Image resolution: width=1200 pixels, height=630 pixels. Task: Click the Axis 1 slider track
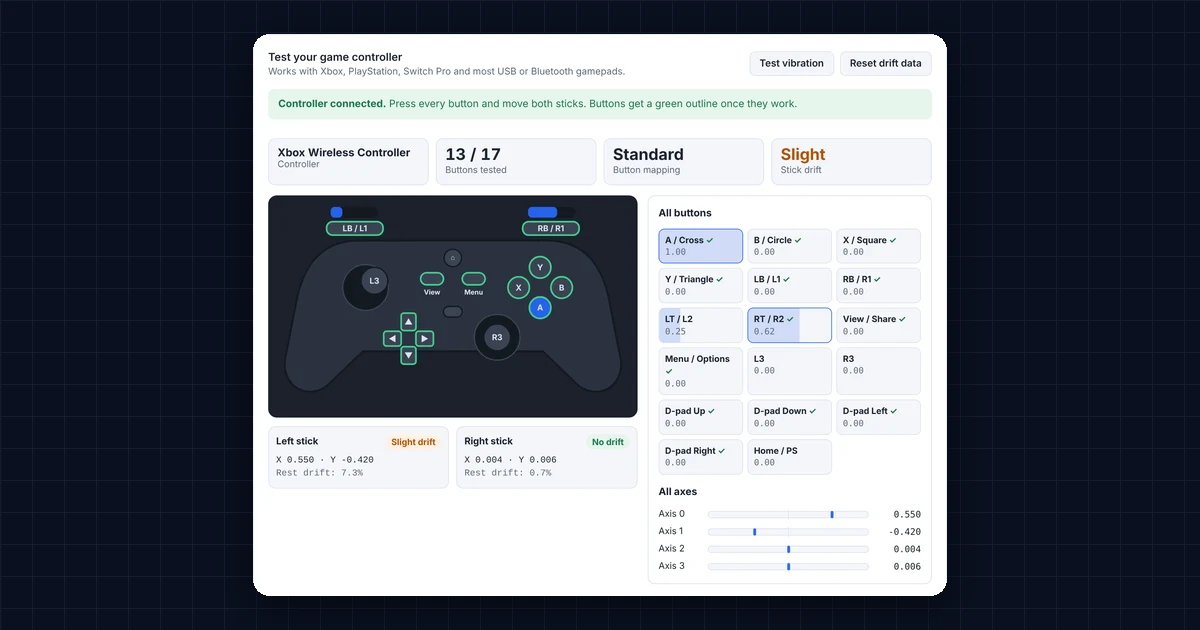(788, 532)
